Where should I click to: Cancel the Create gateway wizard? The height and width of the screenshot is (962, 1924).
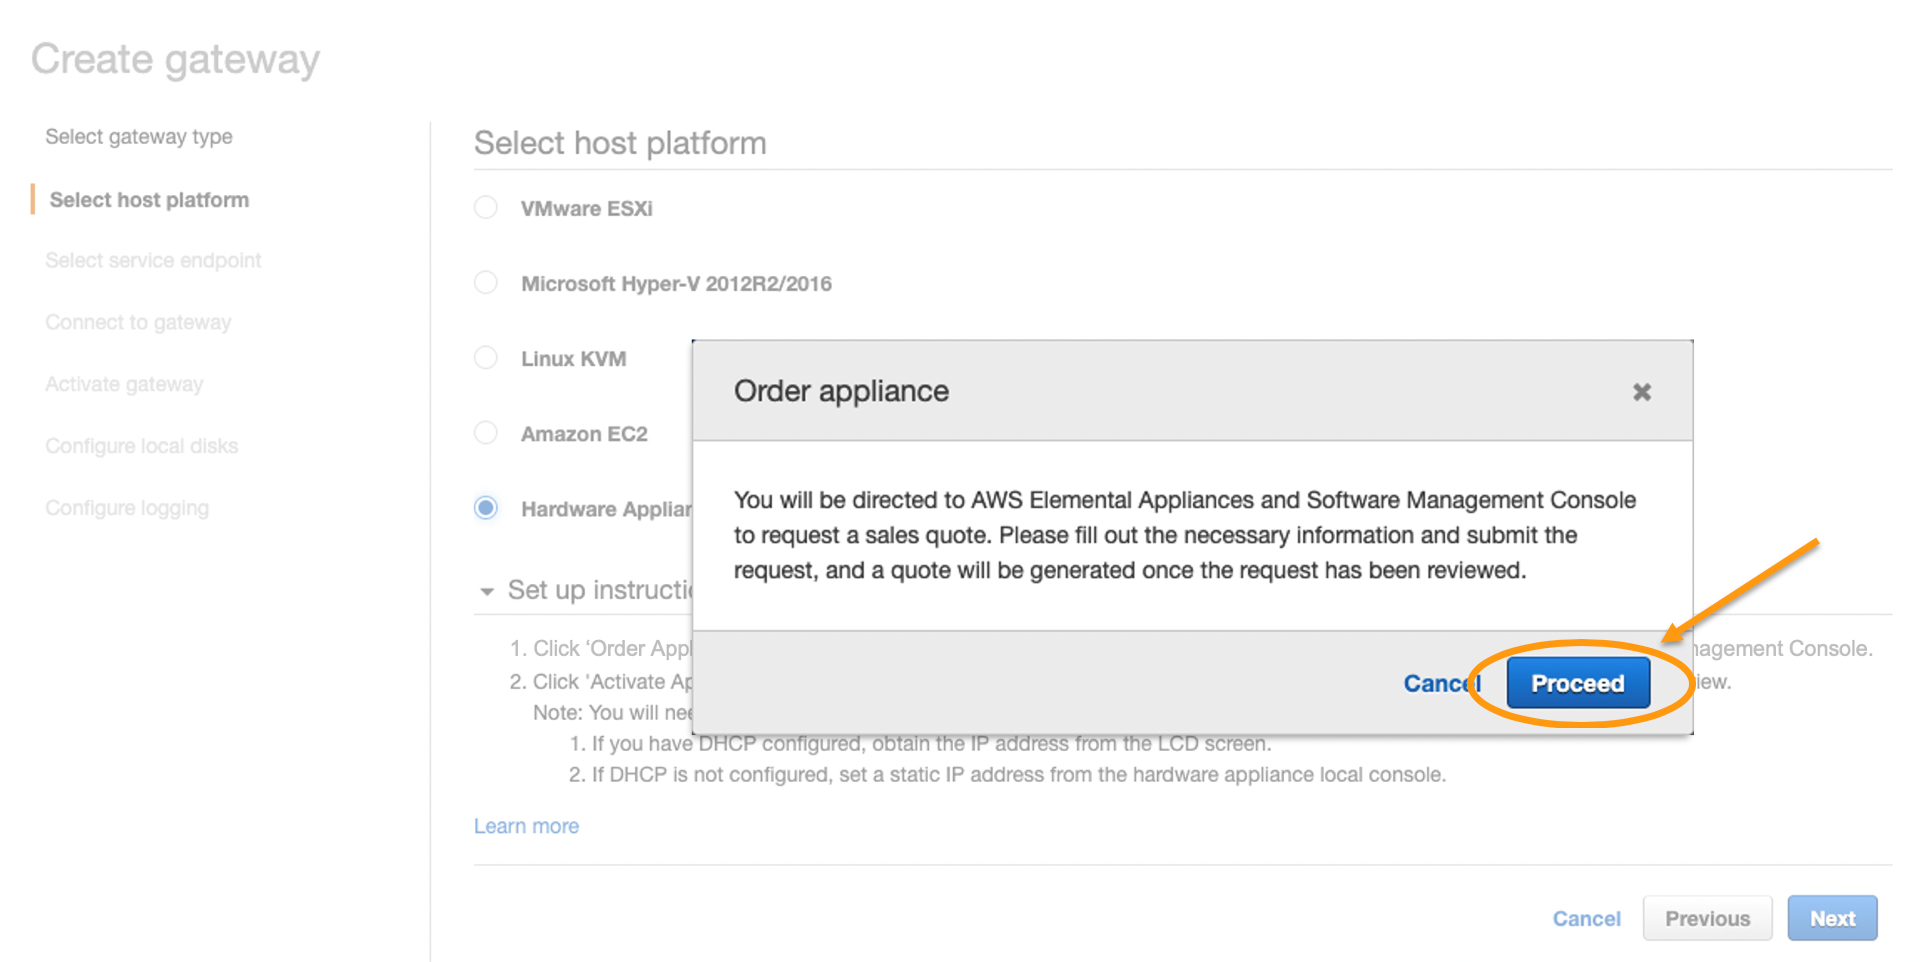[1586, 917]
